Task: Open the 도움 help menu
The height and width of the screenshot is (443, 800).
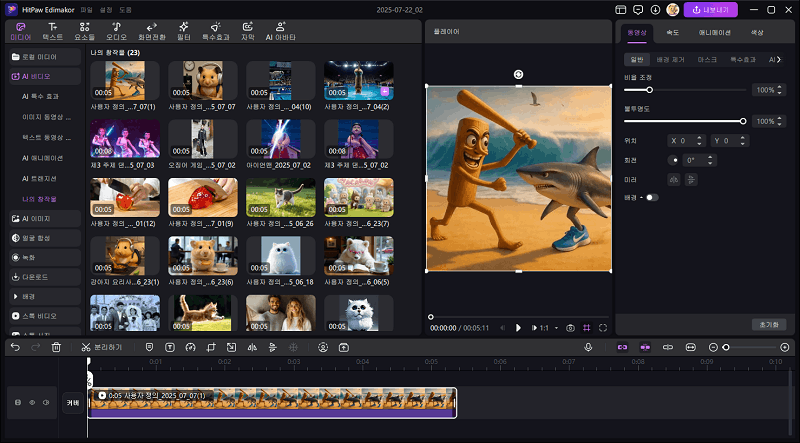Action: [x=125, y=10]
